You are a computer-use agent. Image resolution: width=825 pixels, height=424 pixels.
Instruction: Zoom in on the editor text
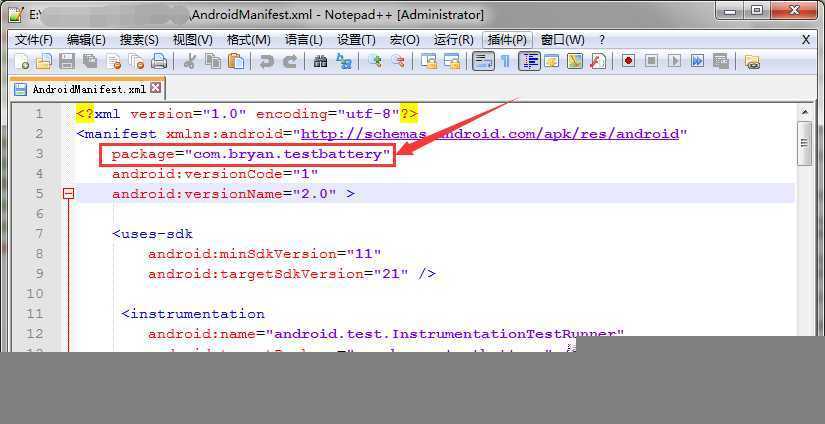[x=375, y=62]
